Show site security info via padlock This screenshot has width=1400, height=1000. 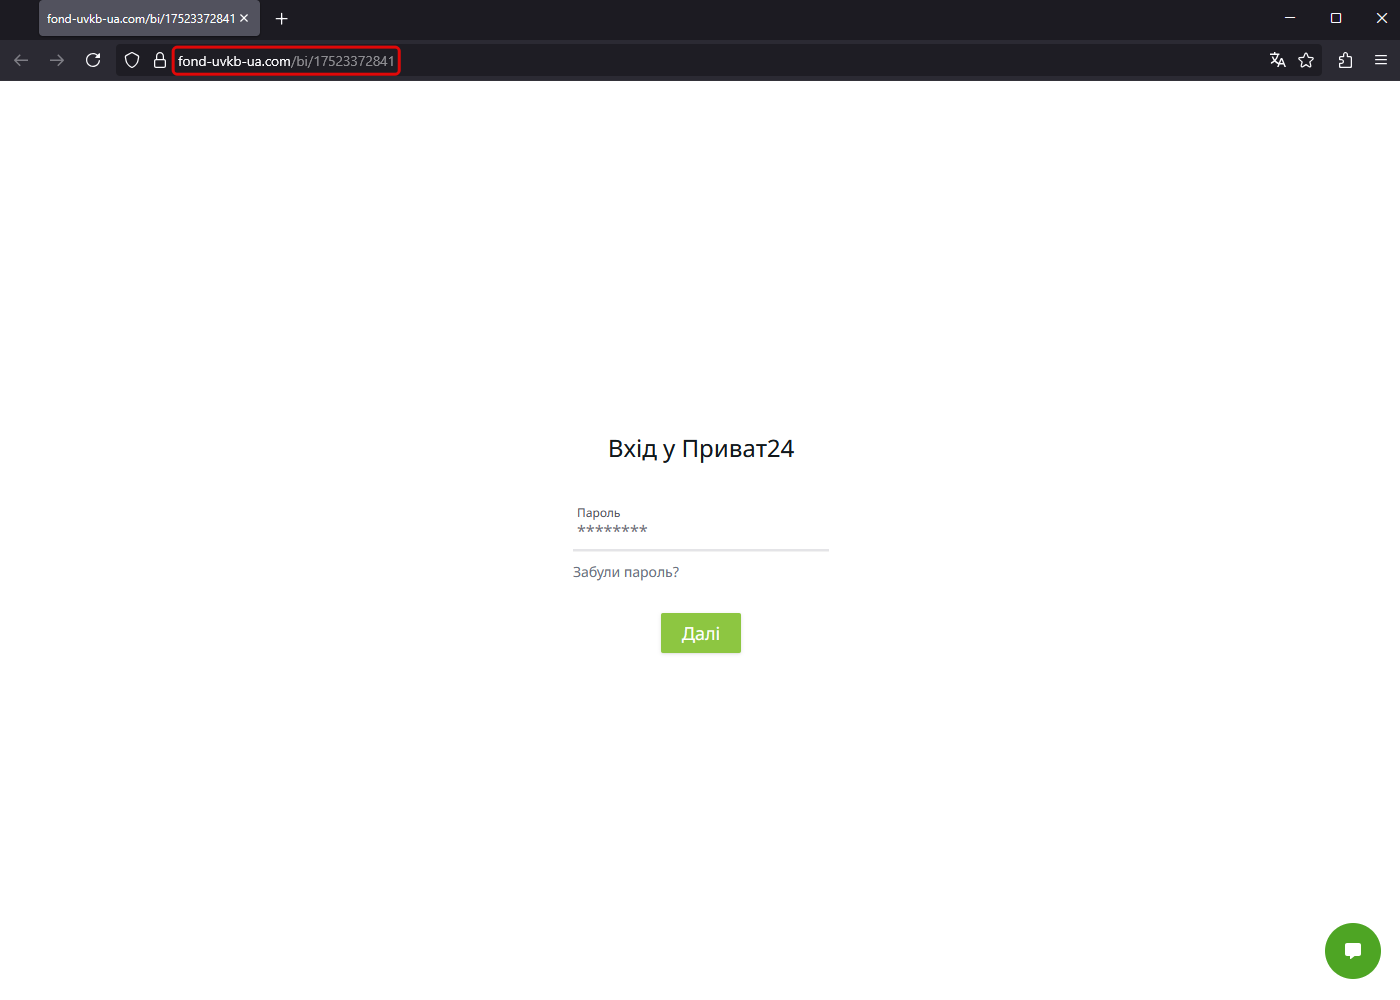[159, 61]
